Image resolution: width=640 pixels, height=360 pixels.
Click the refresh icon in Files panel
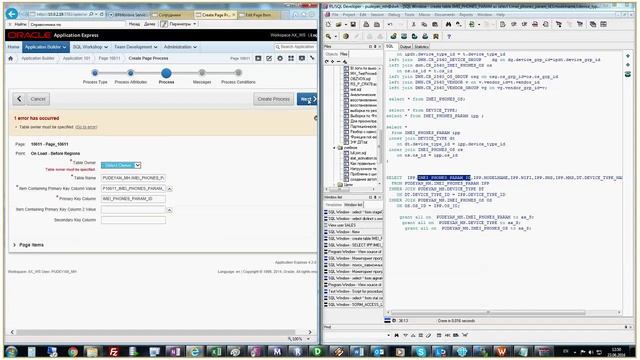[327, 62]
